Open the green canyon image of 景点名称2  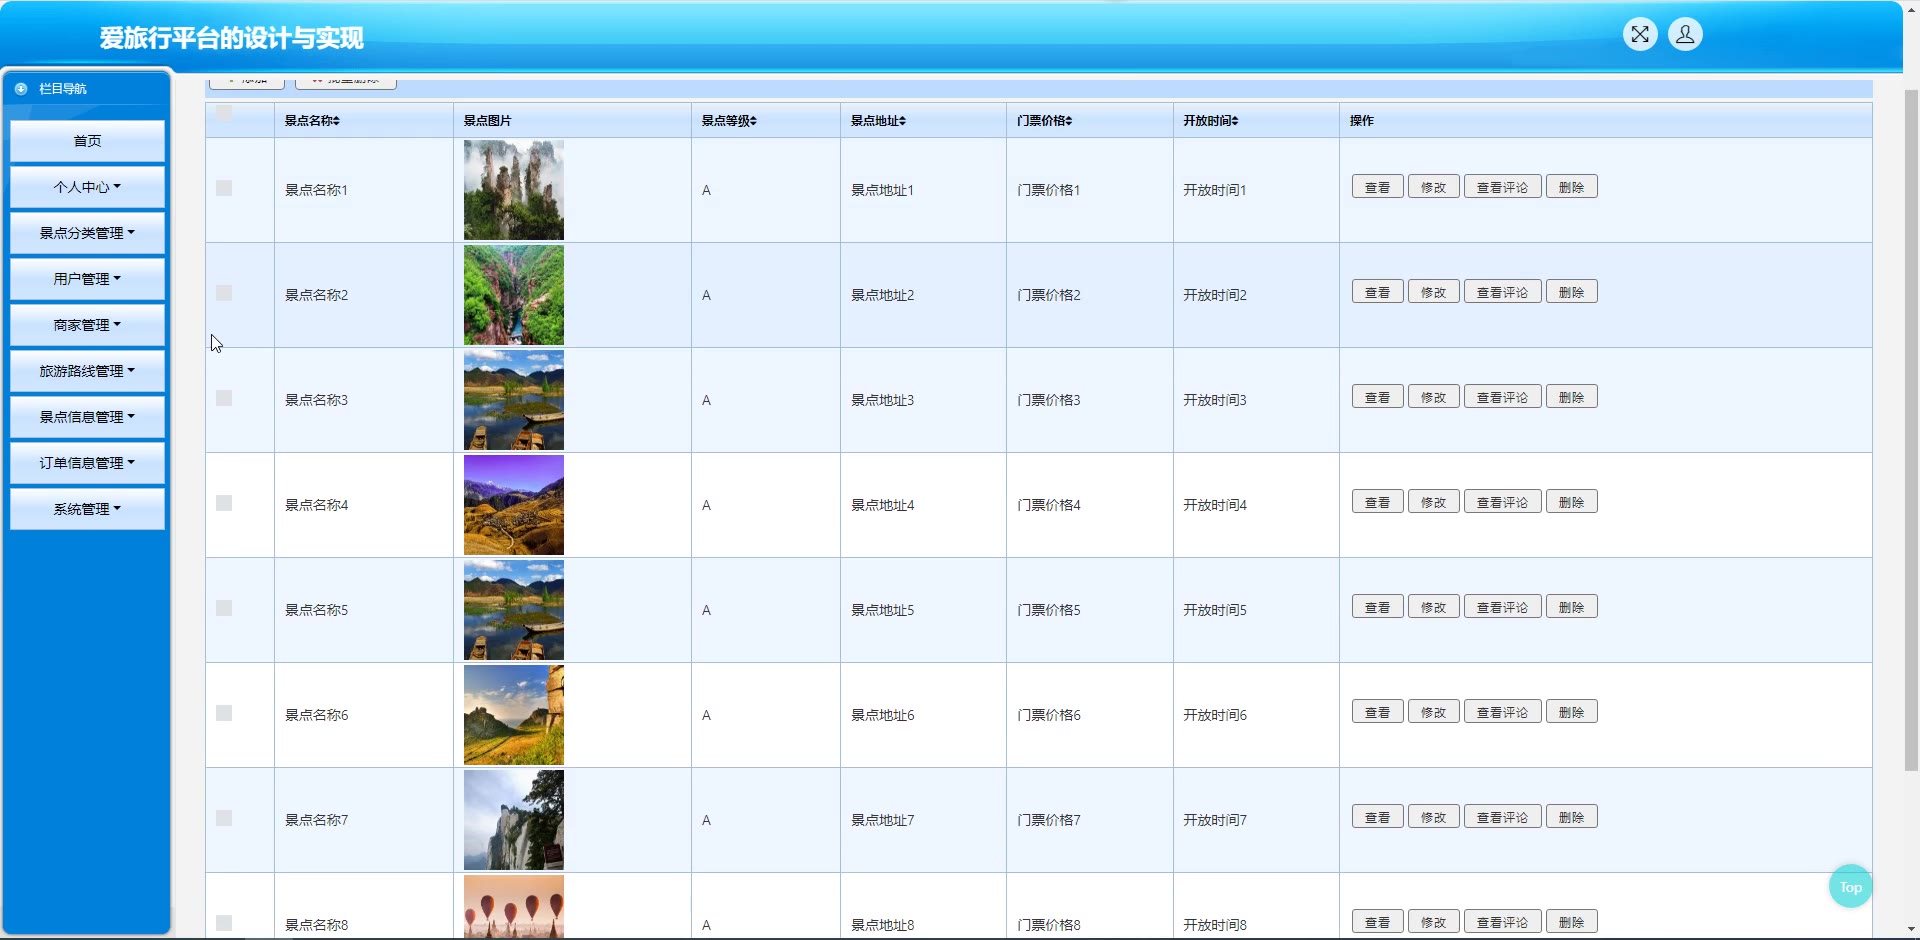[513, 295]
